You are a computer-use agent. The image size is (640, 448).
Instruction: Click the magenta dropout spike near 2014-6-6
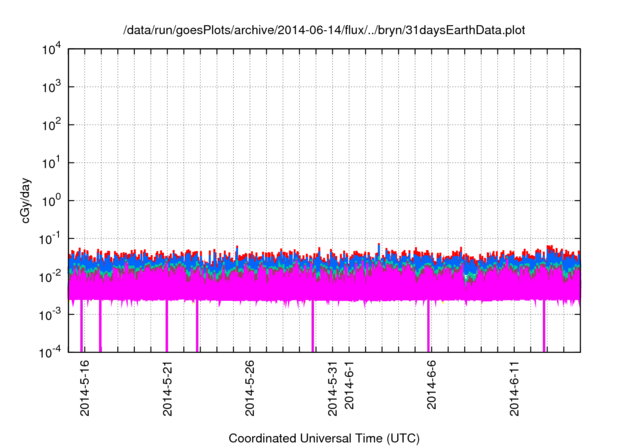coord(429,326)
